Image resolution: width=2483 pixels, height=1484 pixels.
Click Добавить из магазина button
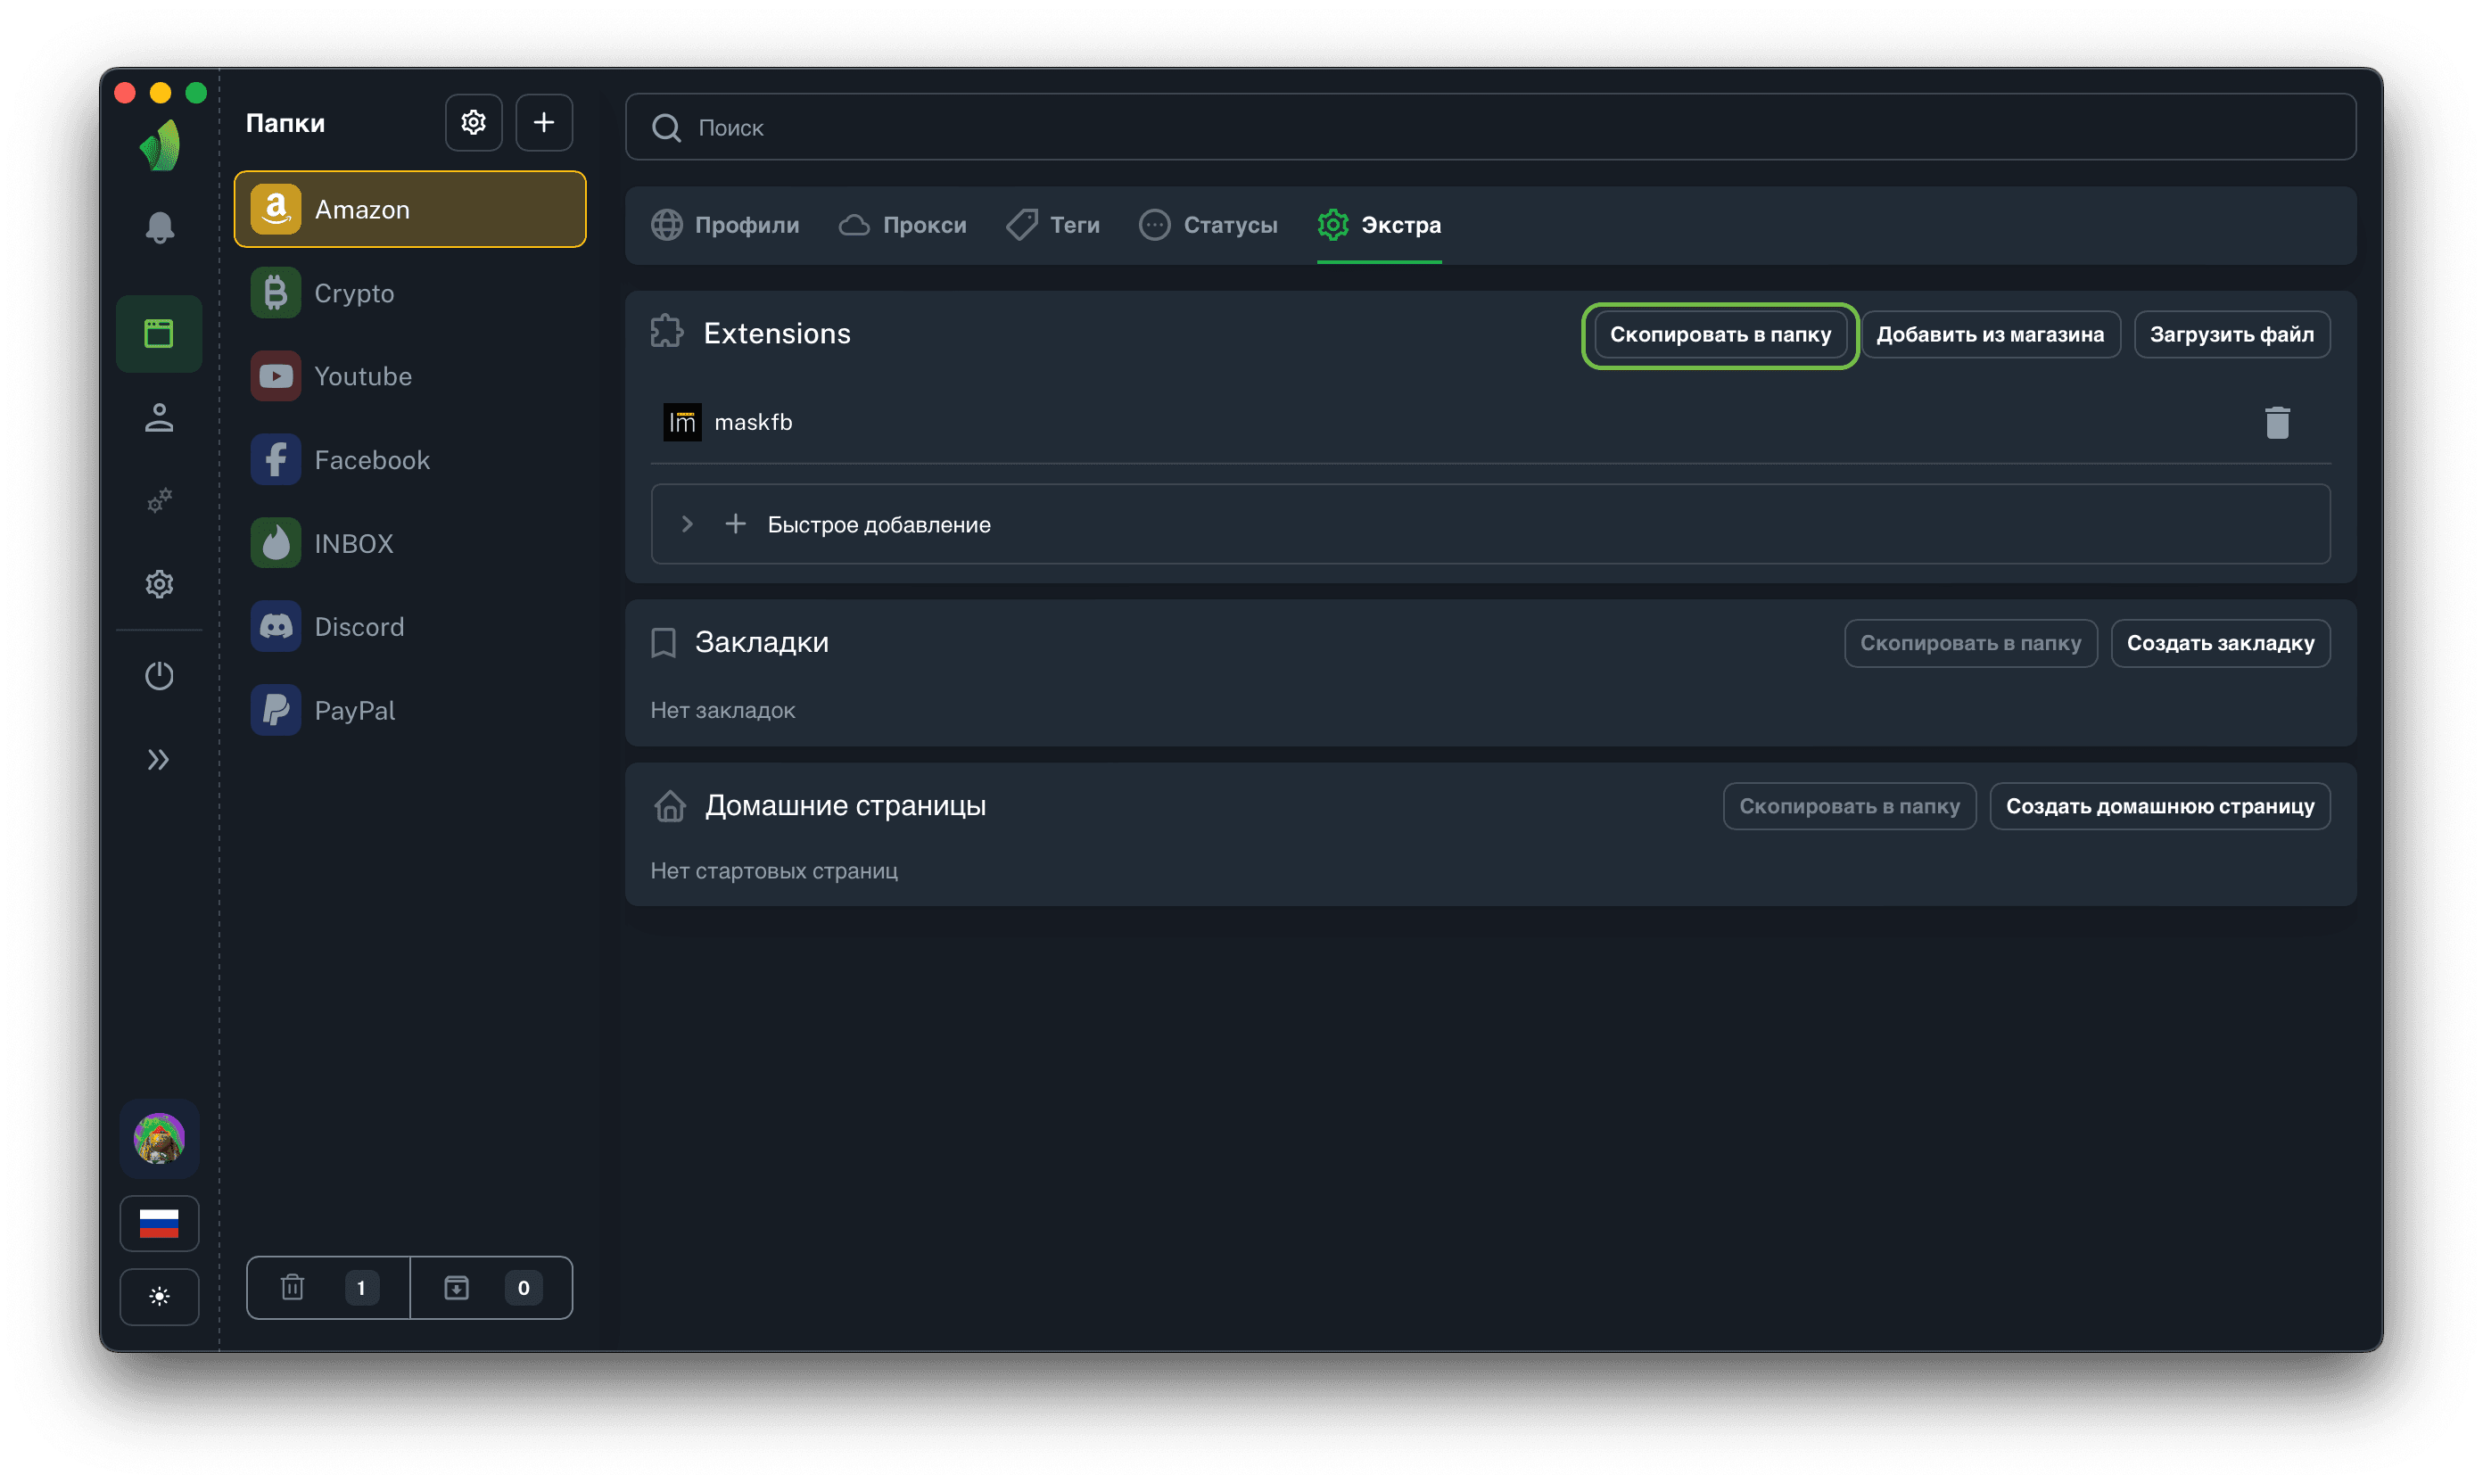point(1989,334)
